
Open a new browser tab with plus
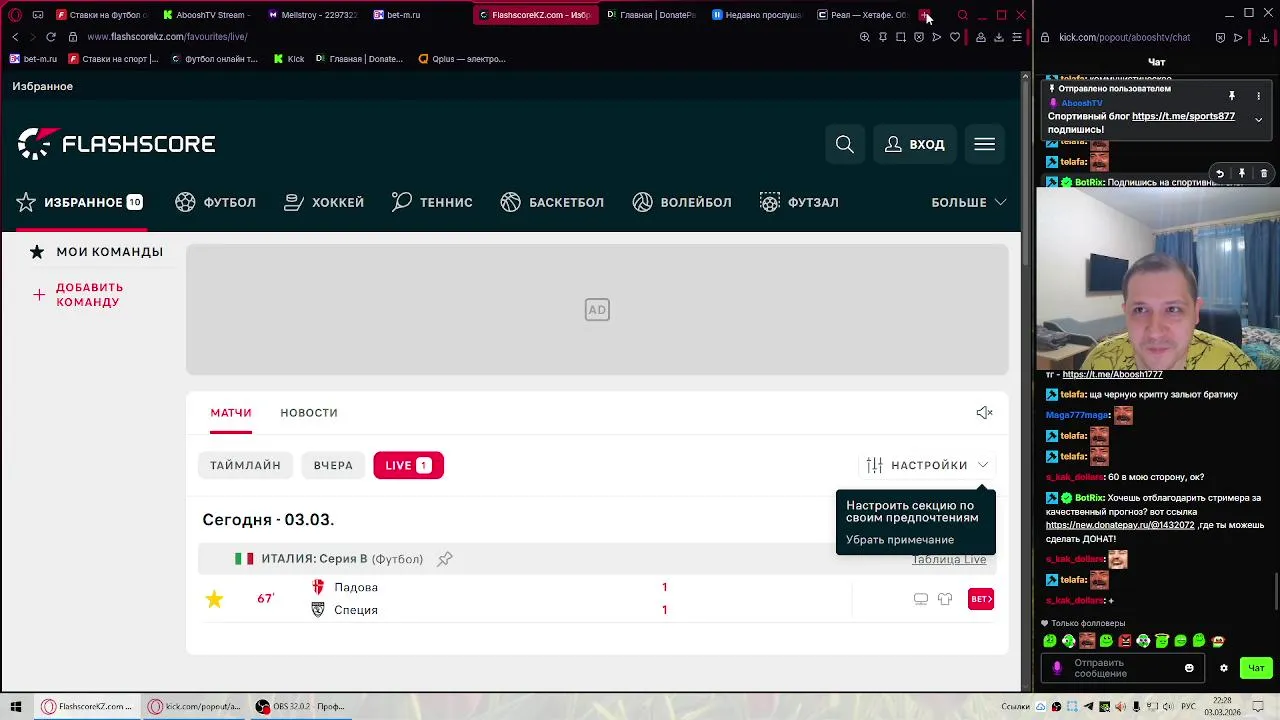pyautogui.click(x=926, y=15)
